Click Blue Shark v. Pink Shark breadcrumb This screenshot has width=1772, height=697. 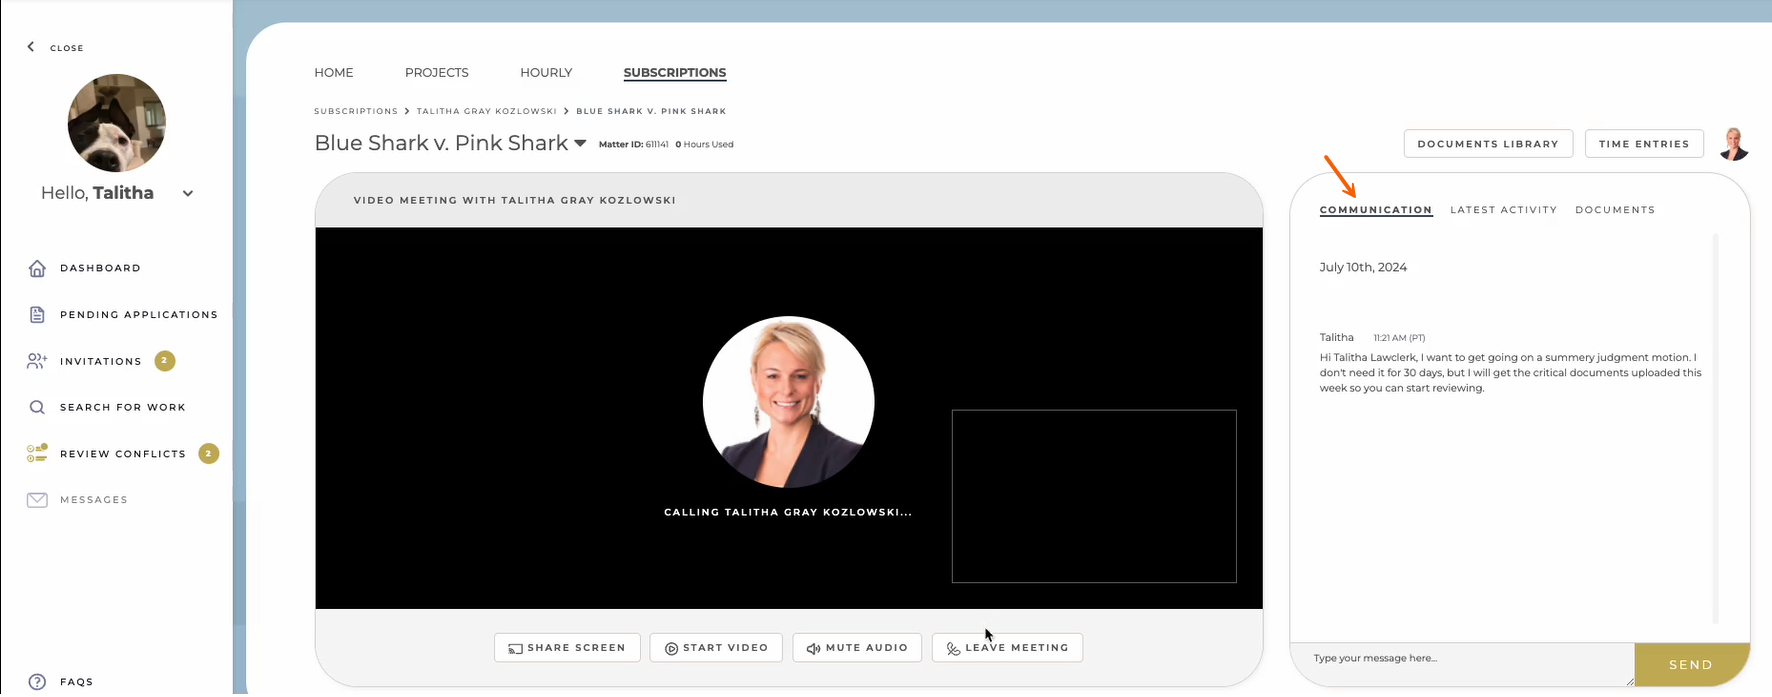point(651,111)
